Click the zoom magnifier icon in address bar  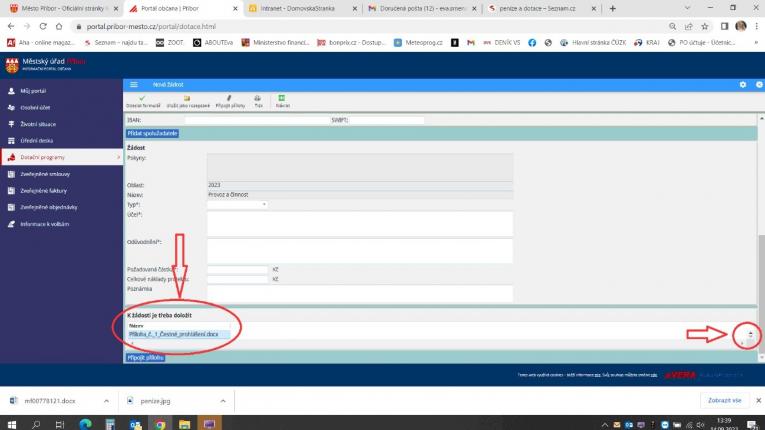click(x=672, y=26)
